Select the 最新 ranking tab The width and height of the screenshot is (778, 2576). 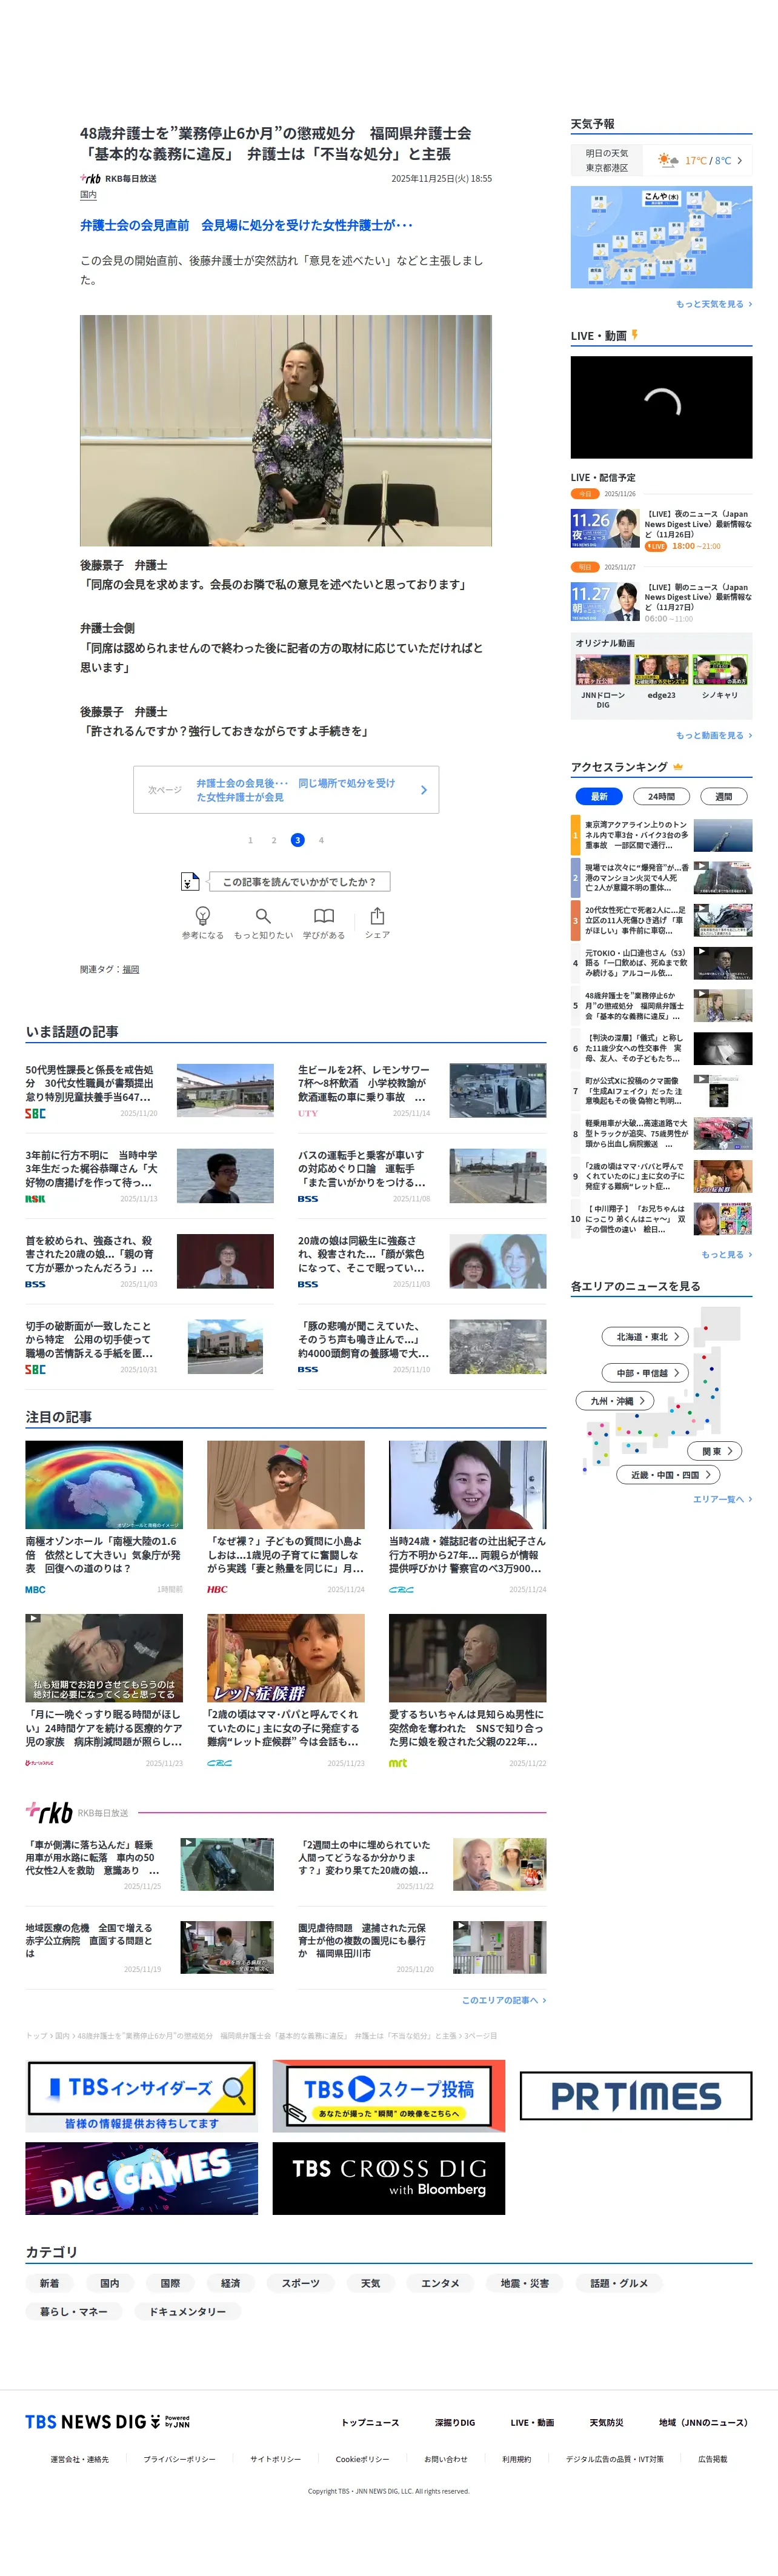599,796
